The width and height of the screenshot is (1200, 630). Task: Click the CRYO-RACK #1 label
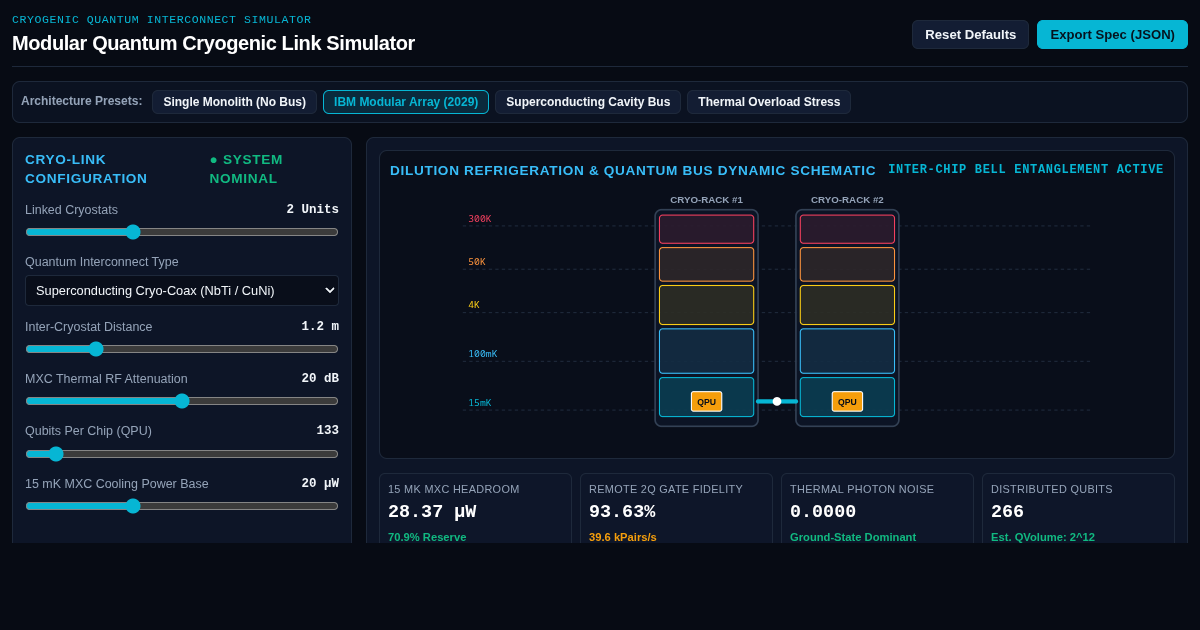coord(706,200)
